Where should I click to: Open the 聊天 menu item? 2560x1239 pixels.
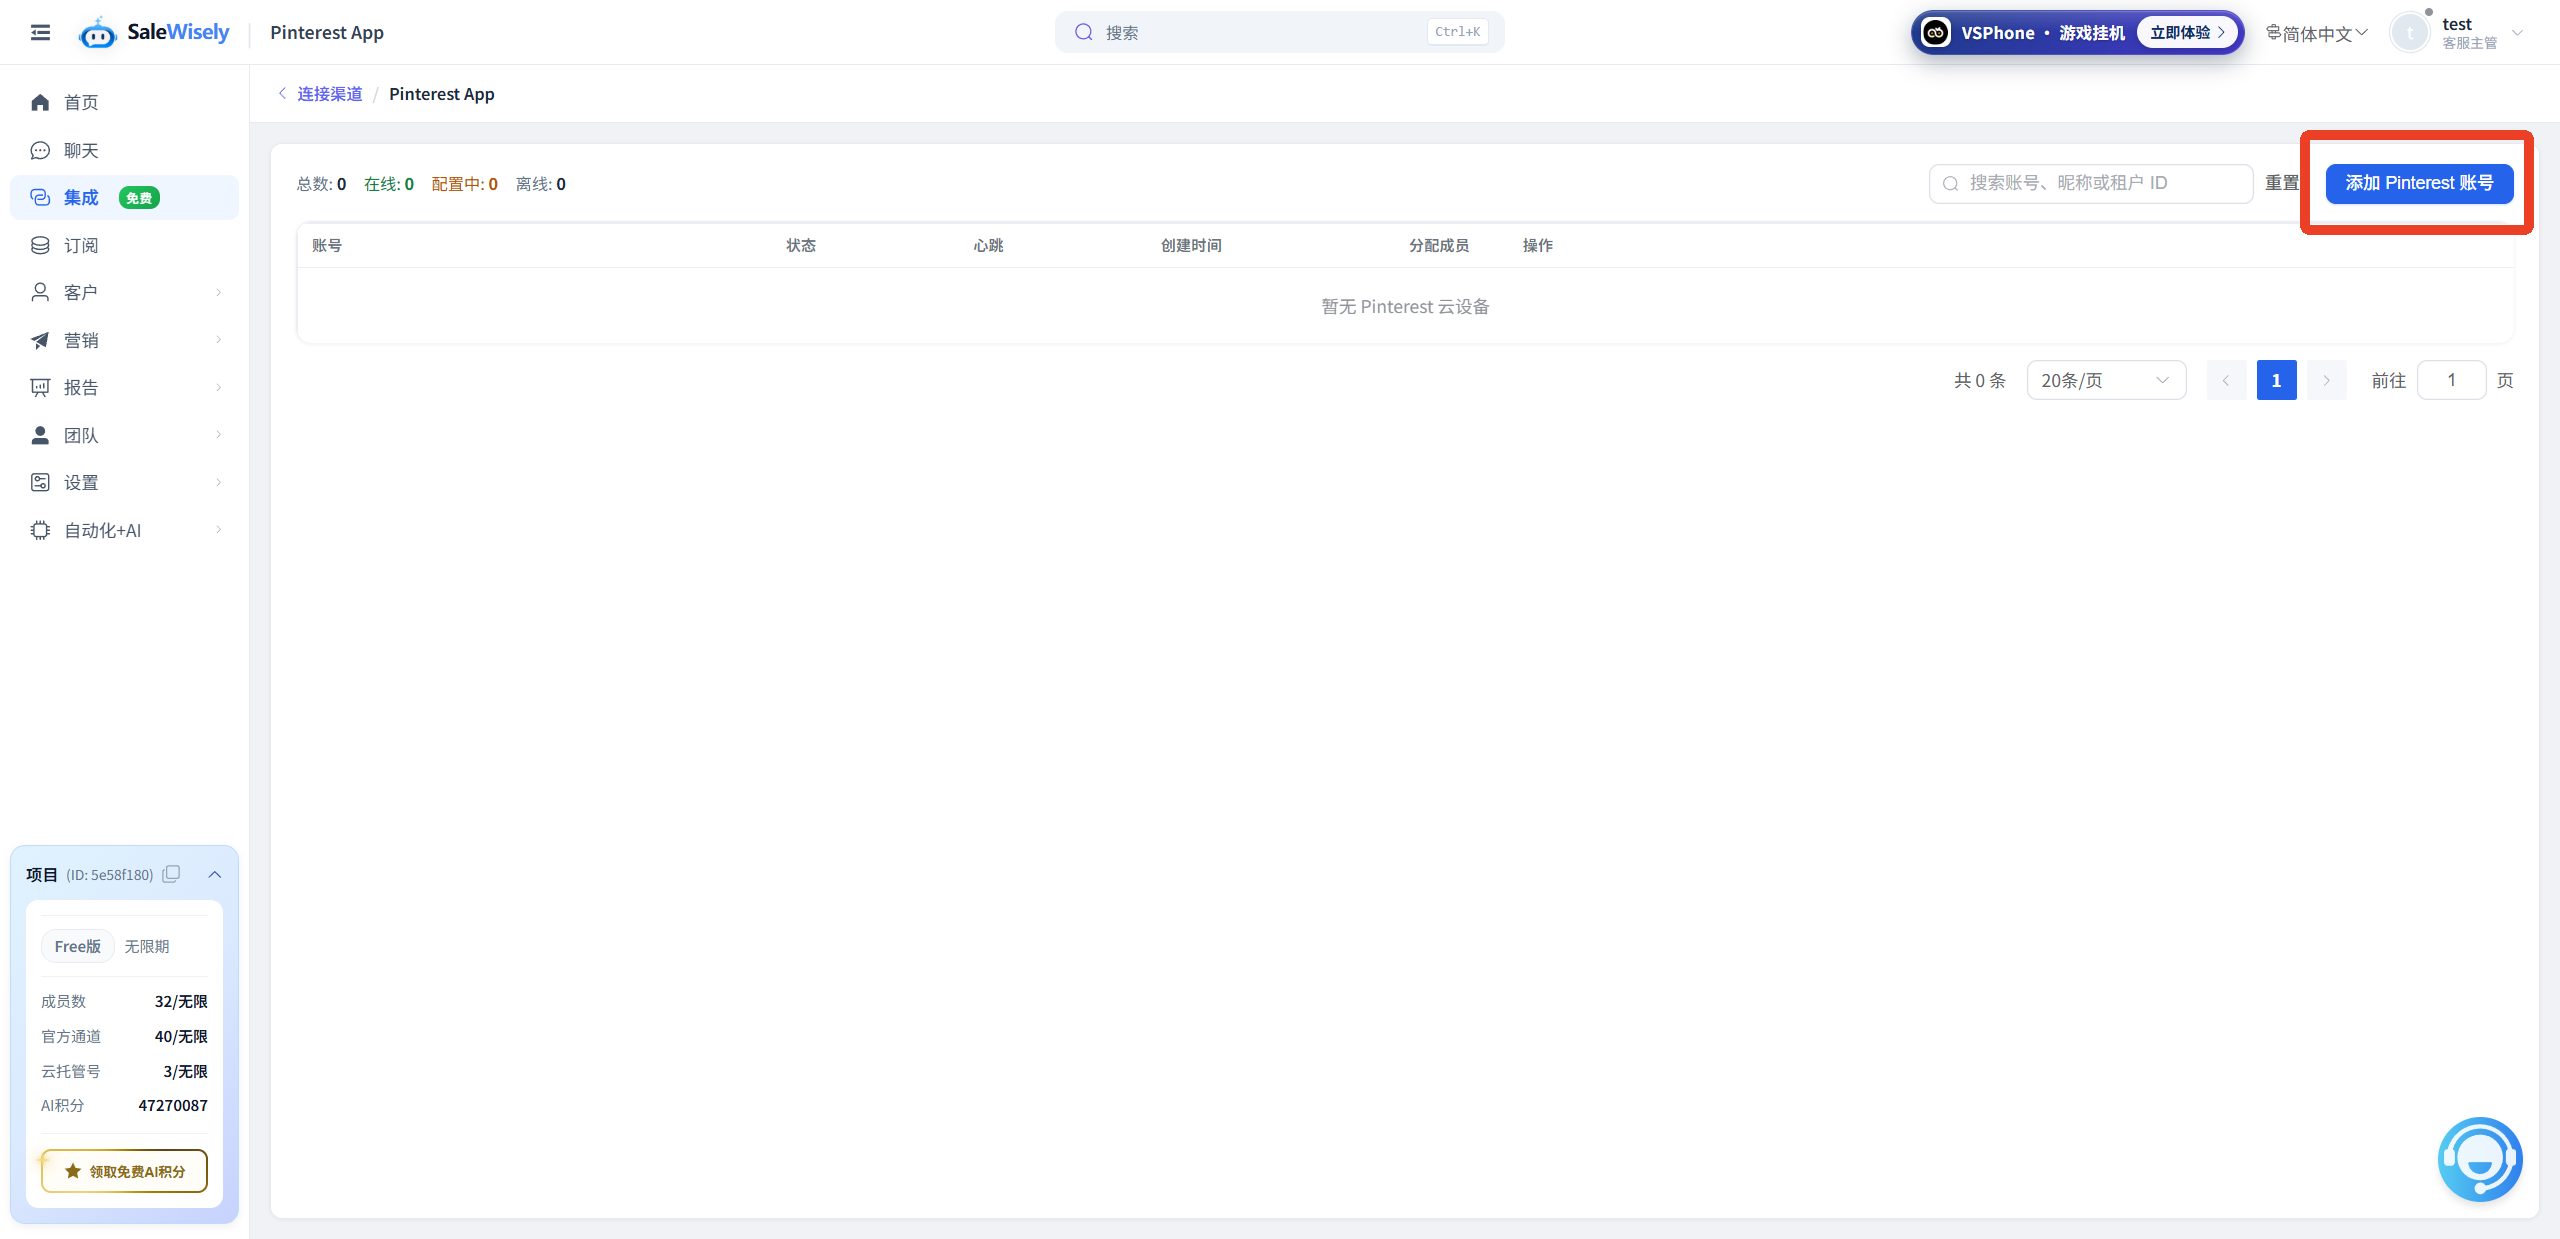point(124,150)
